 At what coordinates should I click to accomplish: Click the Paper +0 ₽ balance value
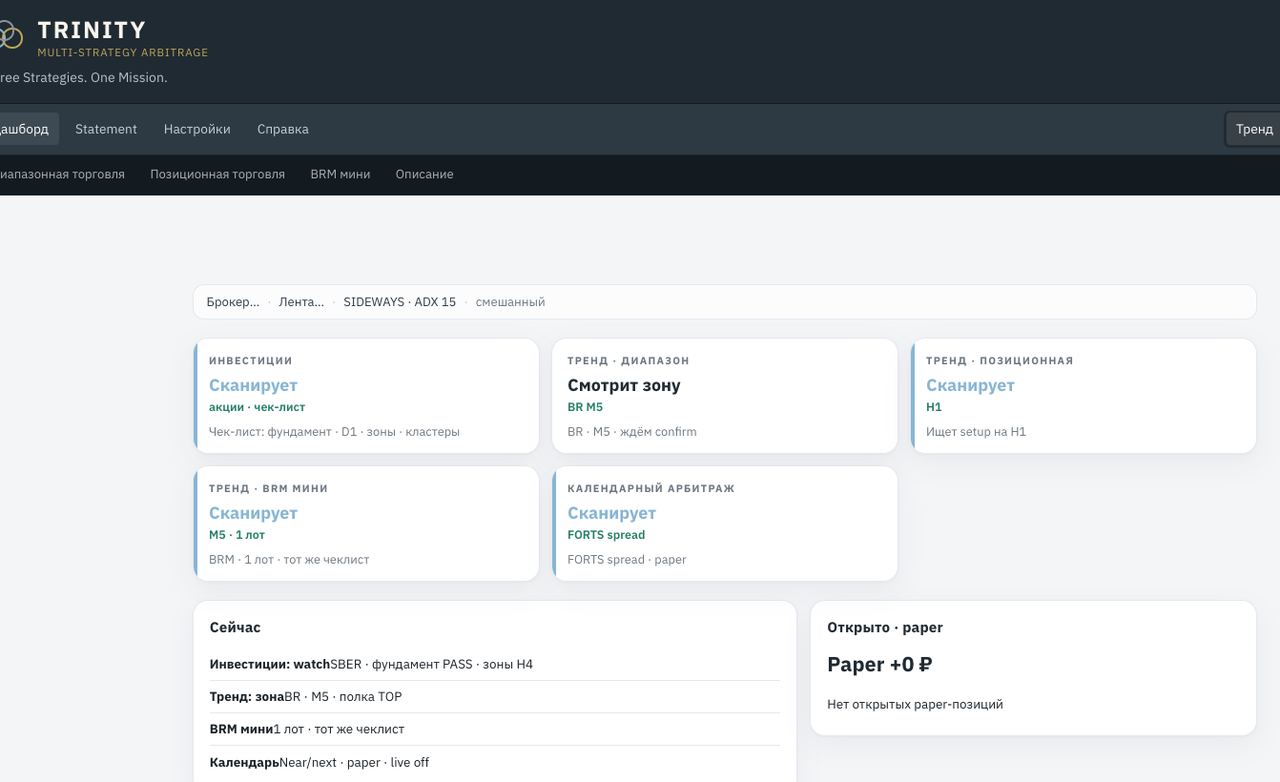point(880,665)
